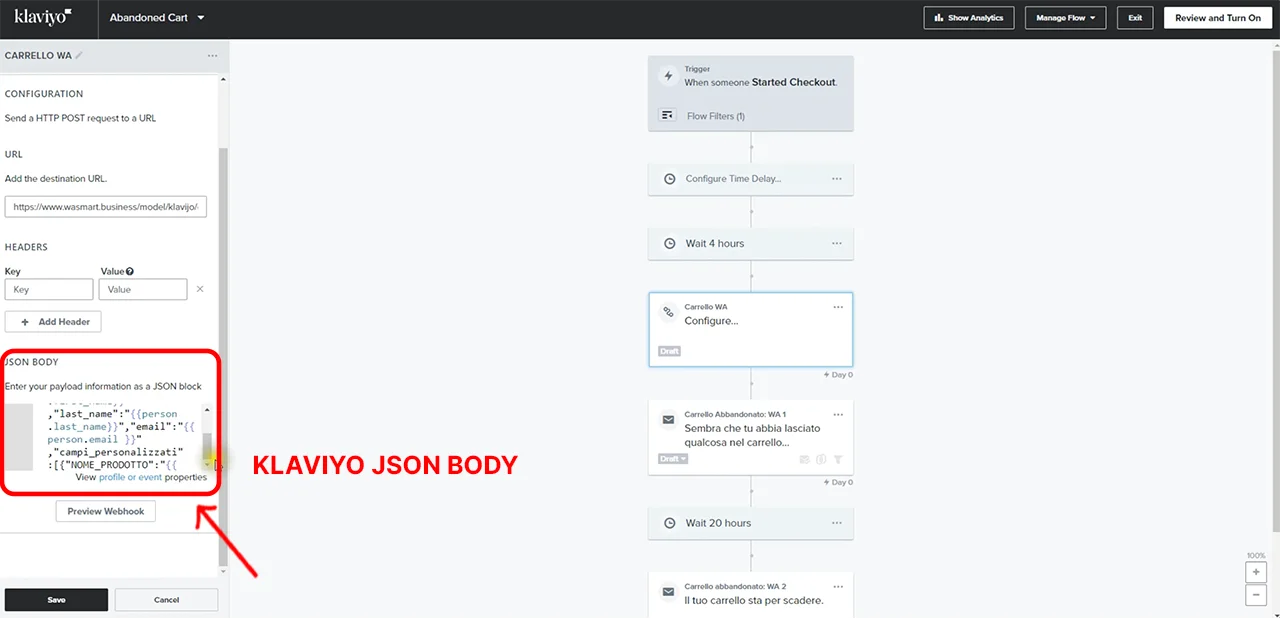Click the JSON body editor scrollbar
Viewport: 1280px width, 622px height.
click(x=207, y=438)
